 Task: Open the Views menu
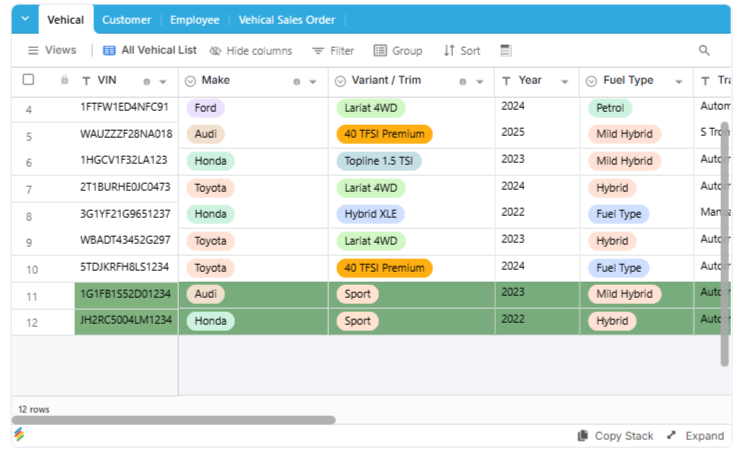click(x=52, y=50)
